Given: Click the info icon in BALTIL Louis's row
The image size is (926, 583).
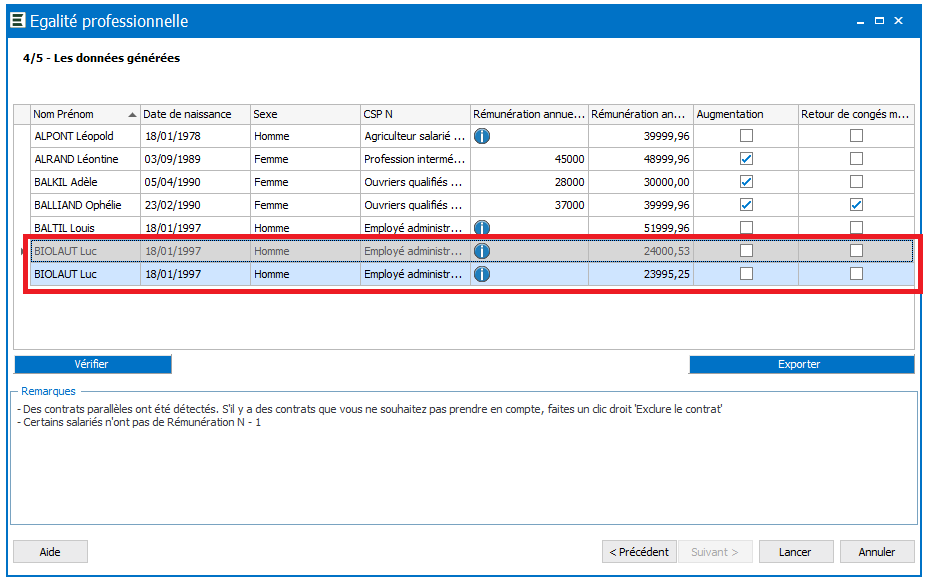Looking at the screenshot, I should click(x=482, y=228).
